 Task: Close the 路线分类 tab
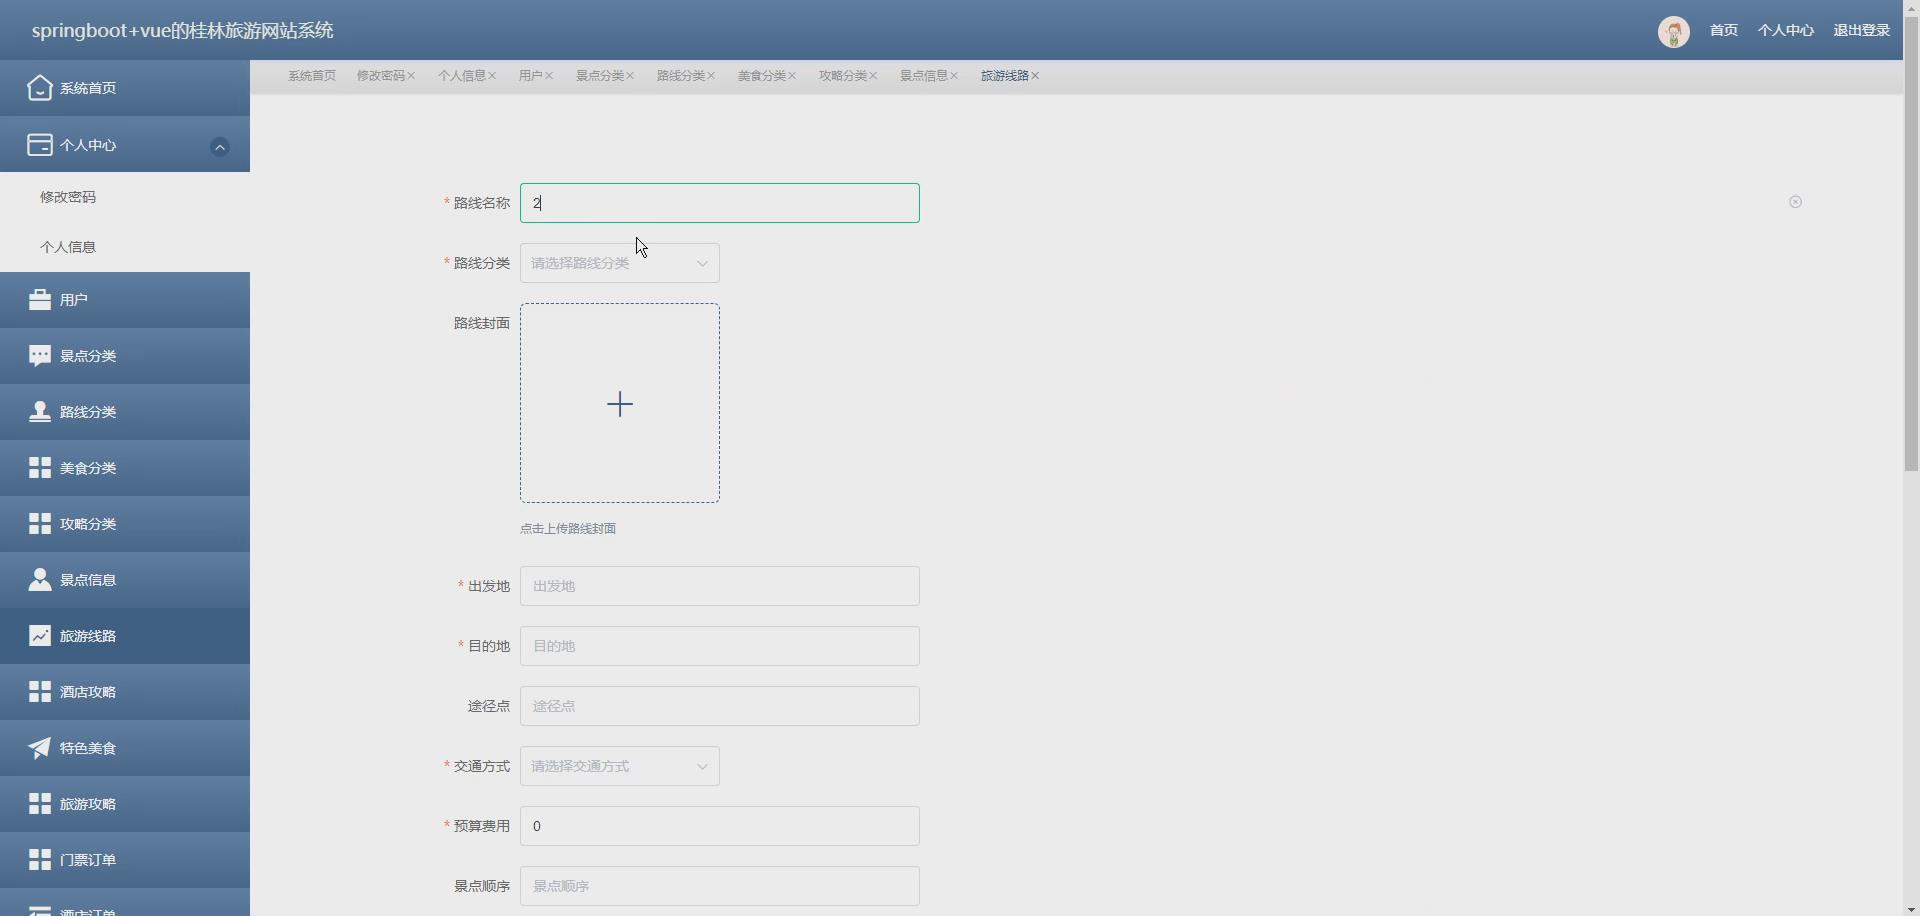tap(711, 76)
